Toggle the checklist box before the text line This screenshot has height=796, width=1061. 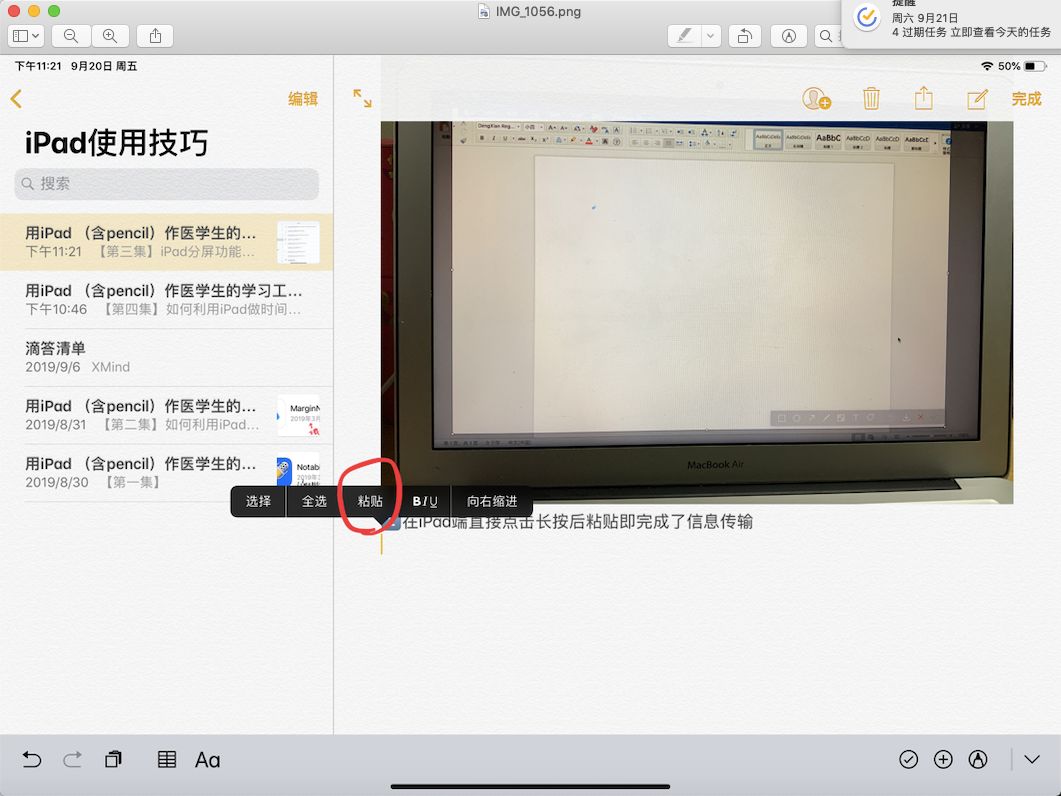pos(392,523)
